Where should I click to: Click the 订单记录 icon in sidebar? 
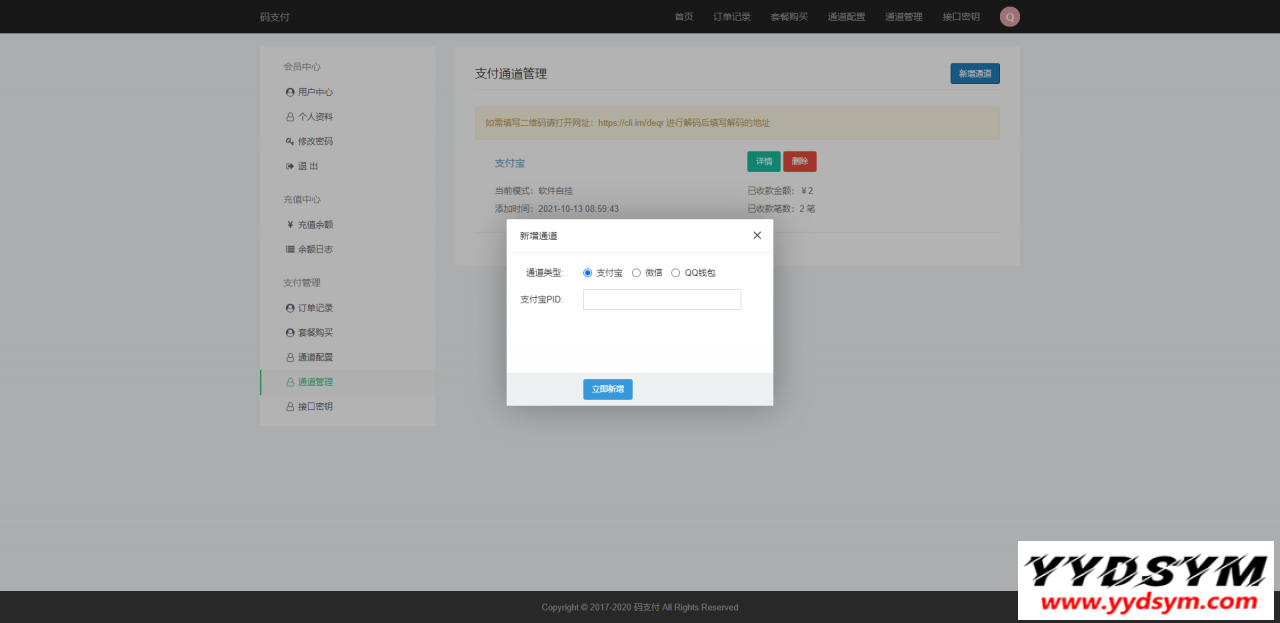[290, 308]
